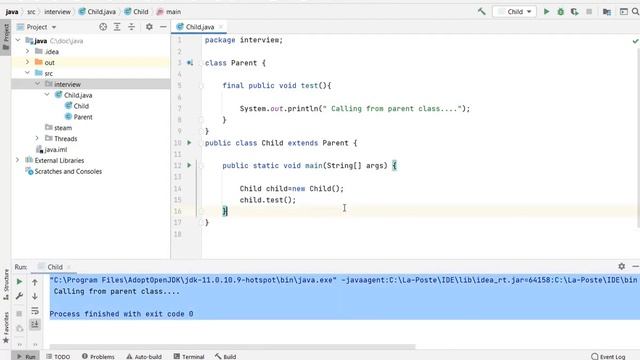Expand External Libraries node

point(18,160)
